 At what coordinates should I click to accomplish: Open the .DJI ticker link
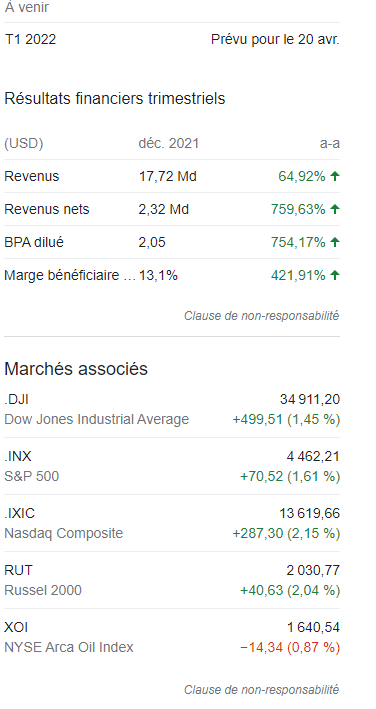(17, 400)
